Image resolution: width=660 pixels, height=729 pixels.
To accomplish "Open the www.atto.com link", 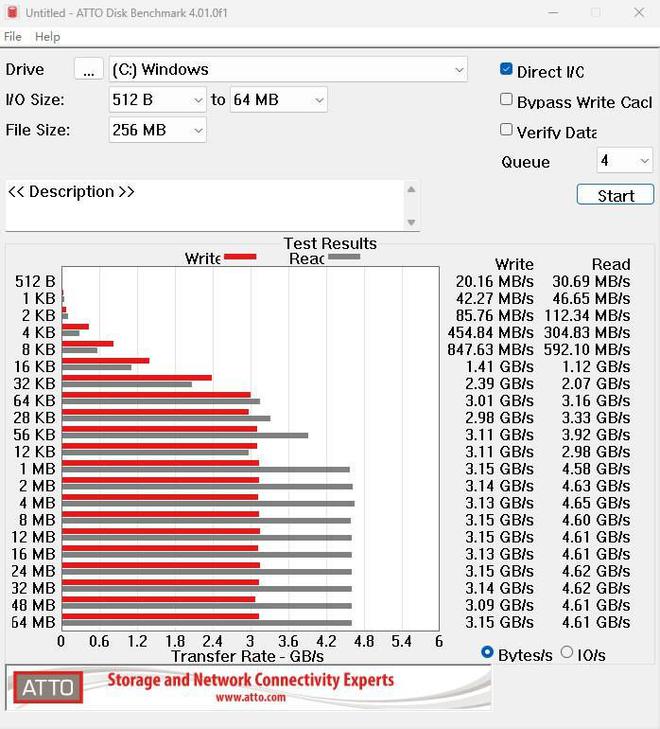I will [251, 697].
